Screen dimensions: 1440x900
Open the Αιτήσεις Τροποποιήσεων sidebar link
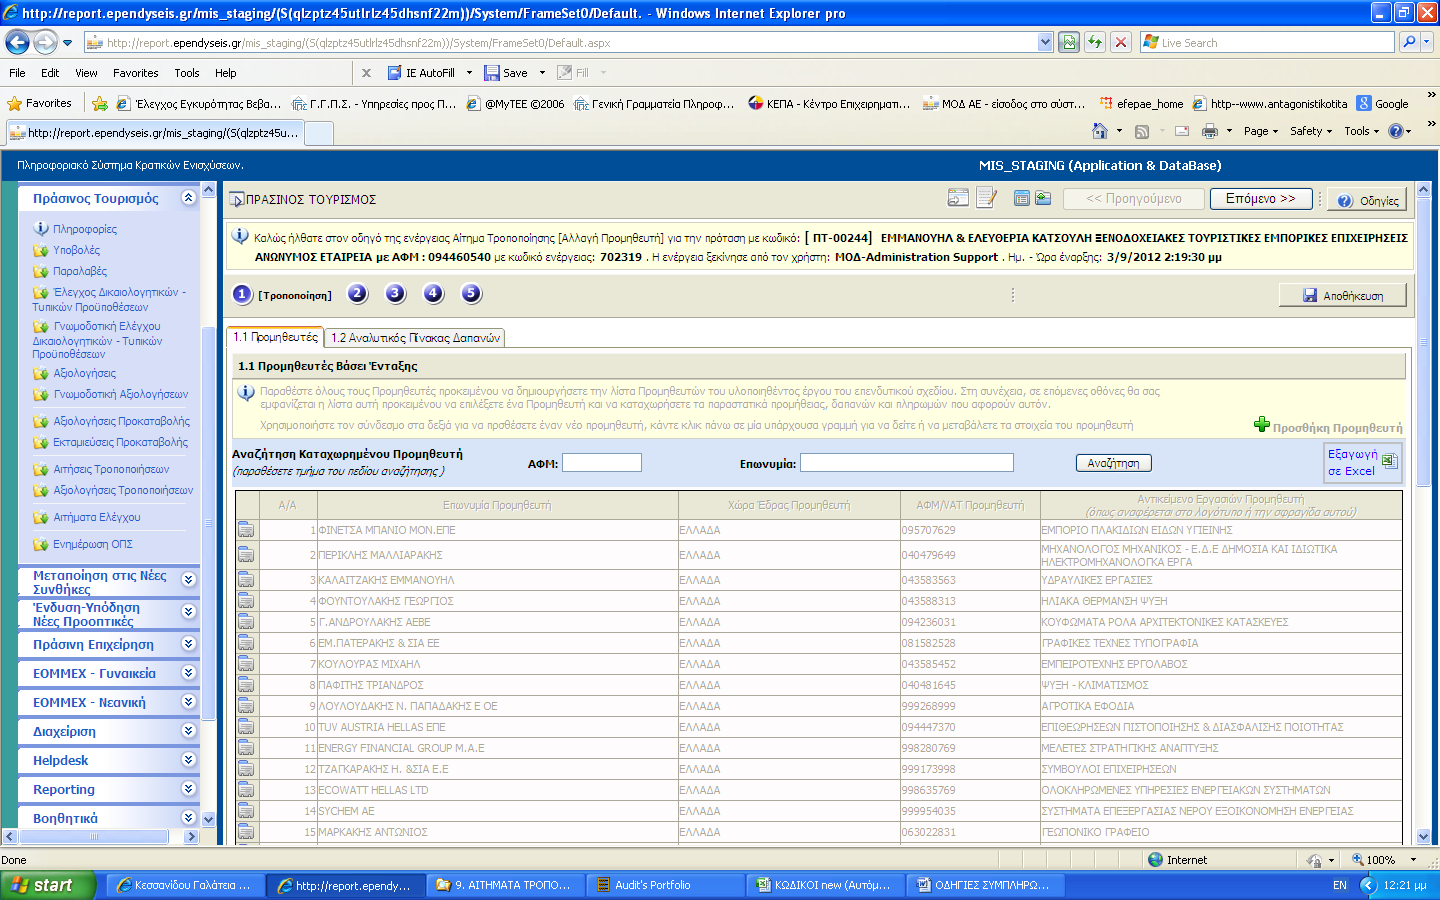click(x=111, y=469)
